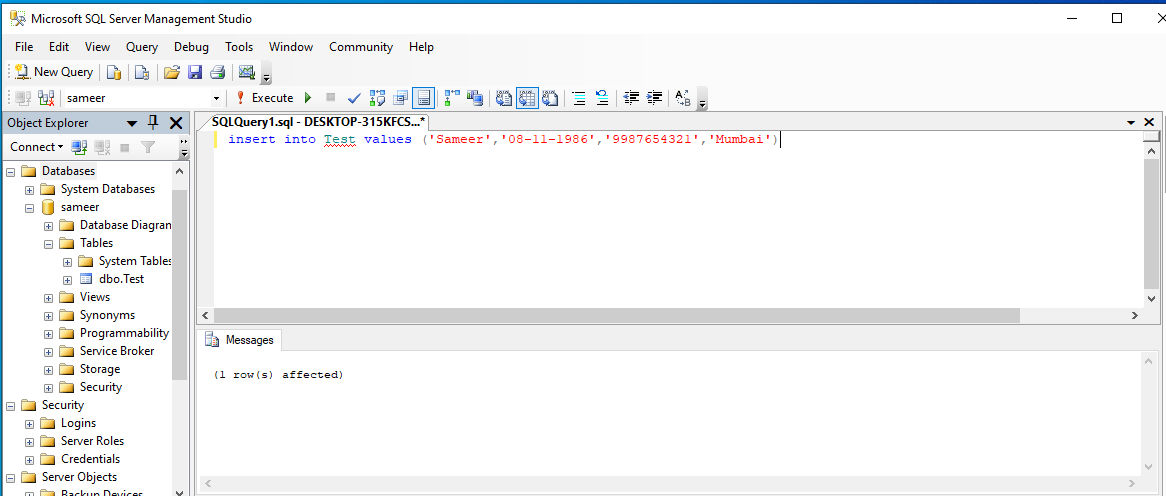This screenshot has height=496, width=1166.
Task: Open the Edit menu
Action: tap(59, 47)
